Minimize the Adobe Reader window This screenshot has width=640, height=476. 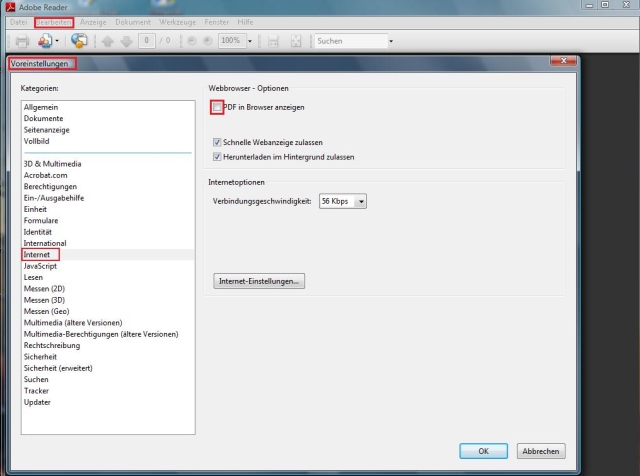[x=589, y=5]
